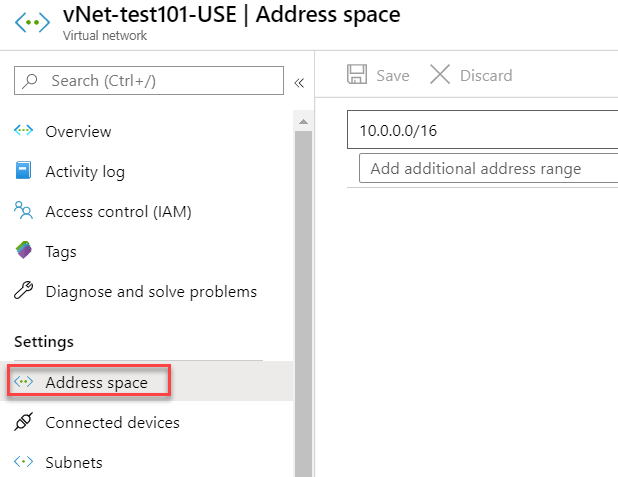Screen dimensions: 618x477
Task: Click the Diagnose wrench icon
Action: [x=24, y=291]
